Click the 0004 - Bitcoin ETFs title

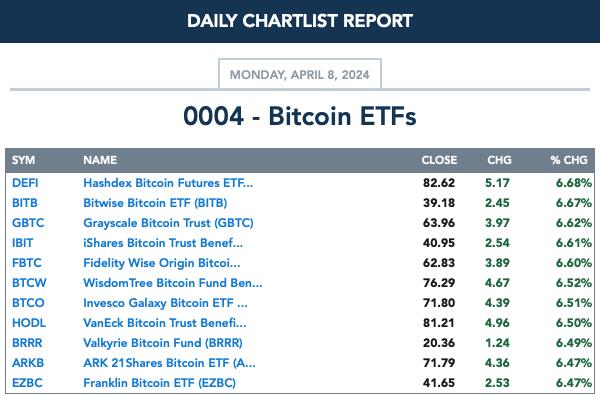pyautogui.click(x=300, y=116)
